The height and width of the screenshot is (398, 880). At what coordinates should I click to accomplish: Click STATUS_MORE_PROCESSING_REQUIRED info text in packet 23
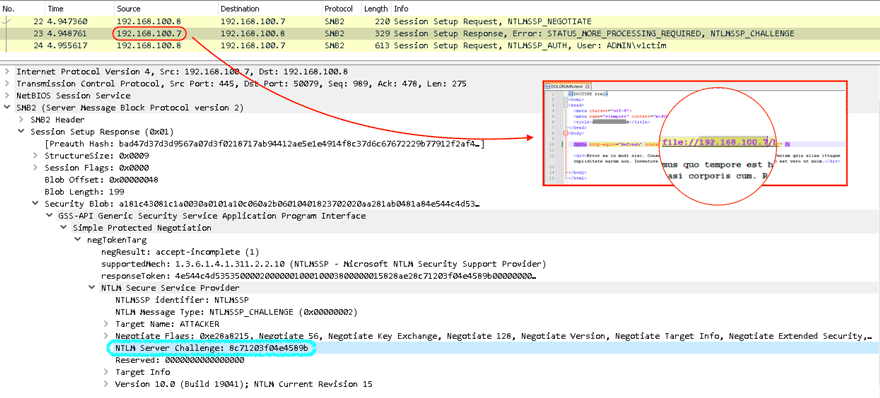(x=625, y=34)
